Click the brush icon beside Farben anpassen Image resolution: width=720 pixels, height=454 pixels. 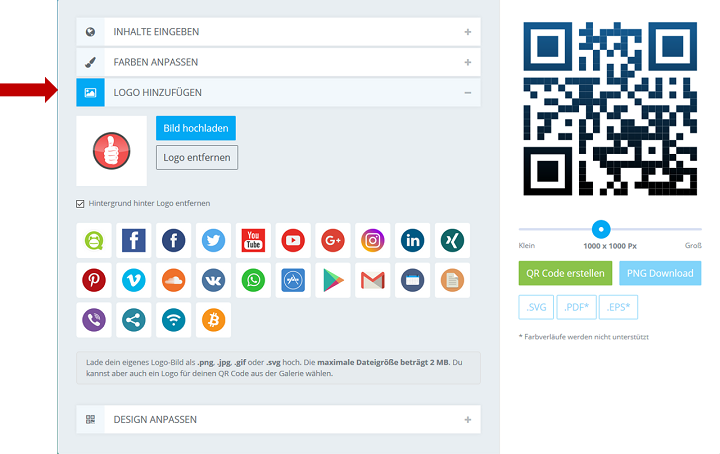coord(90,62)
